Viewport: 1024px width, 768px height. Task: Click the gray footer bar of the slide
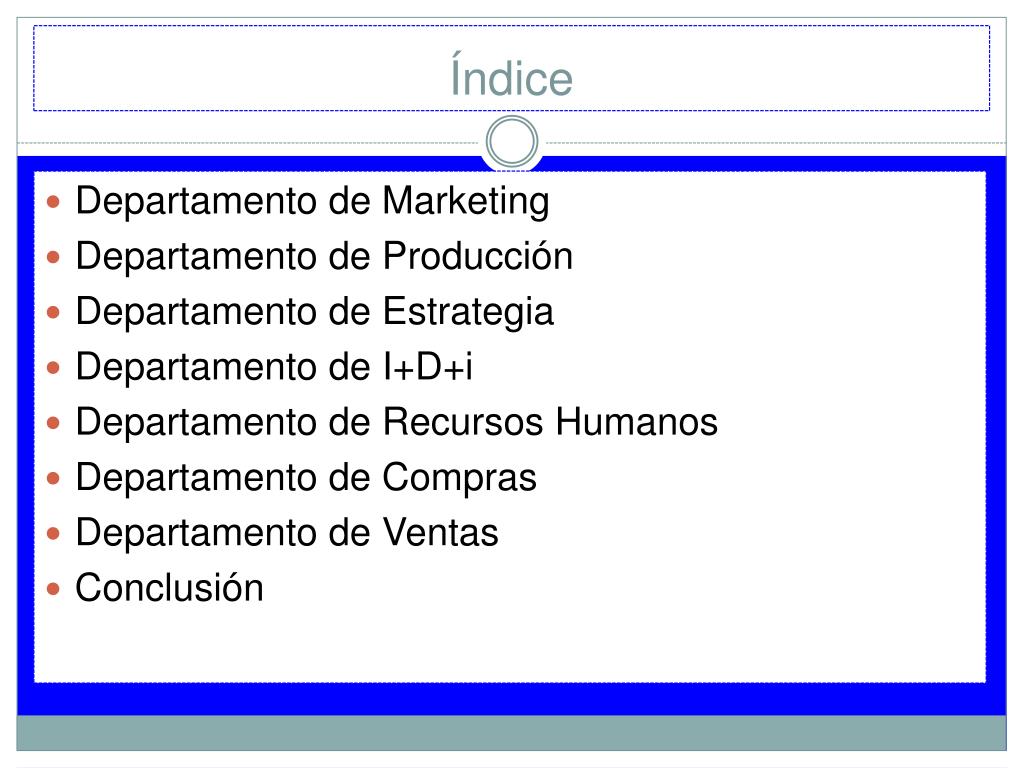coord(512,733)
